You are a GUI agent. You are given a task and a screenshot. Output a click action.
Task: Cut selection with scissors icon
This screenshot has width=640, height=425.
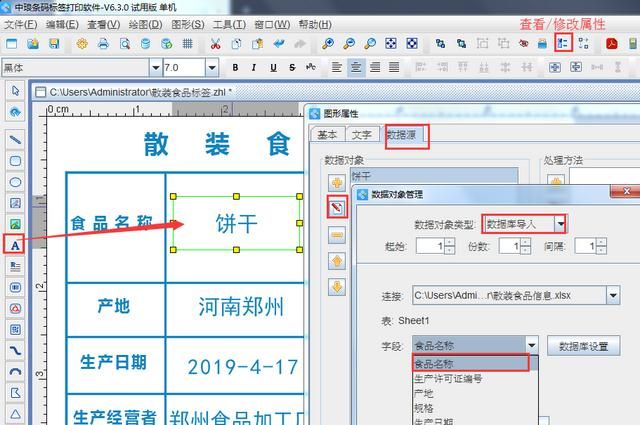coord(216,43)
